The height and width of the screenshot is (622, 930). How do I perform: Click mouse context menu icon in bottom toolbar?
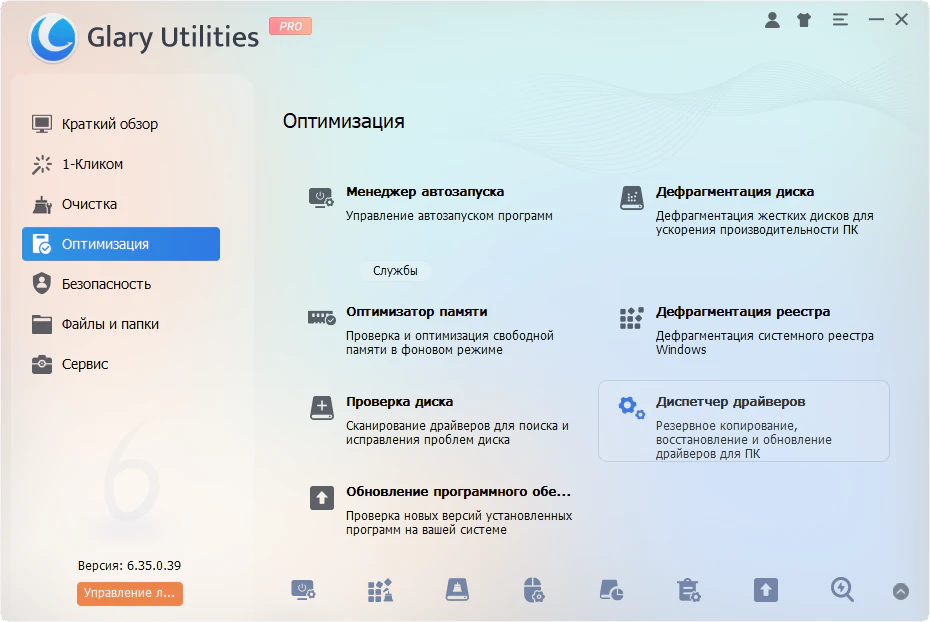[534, 591]
